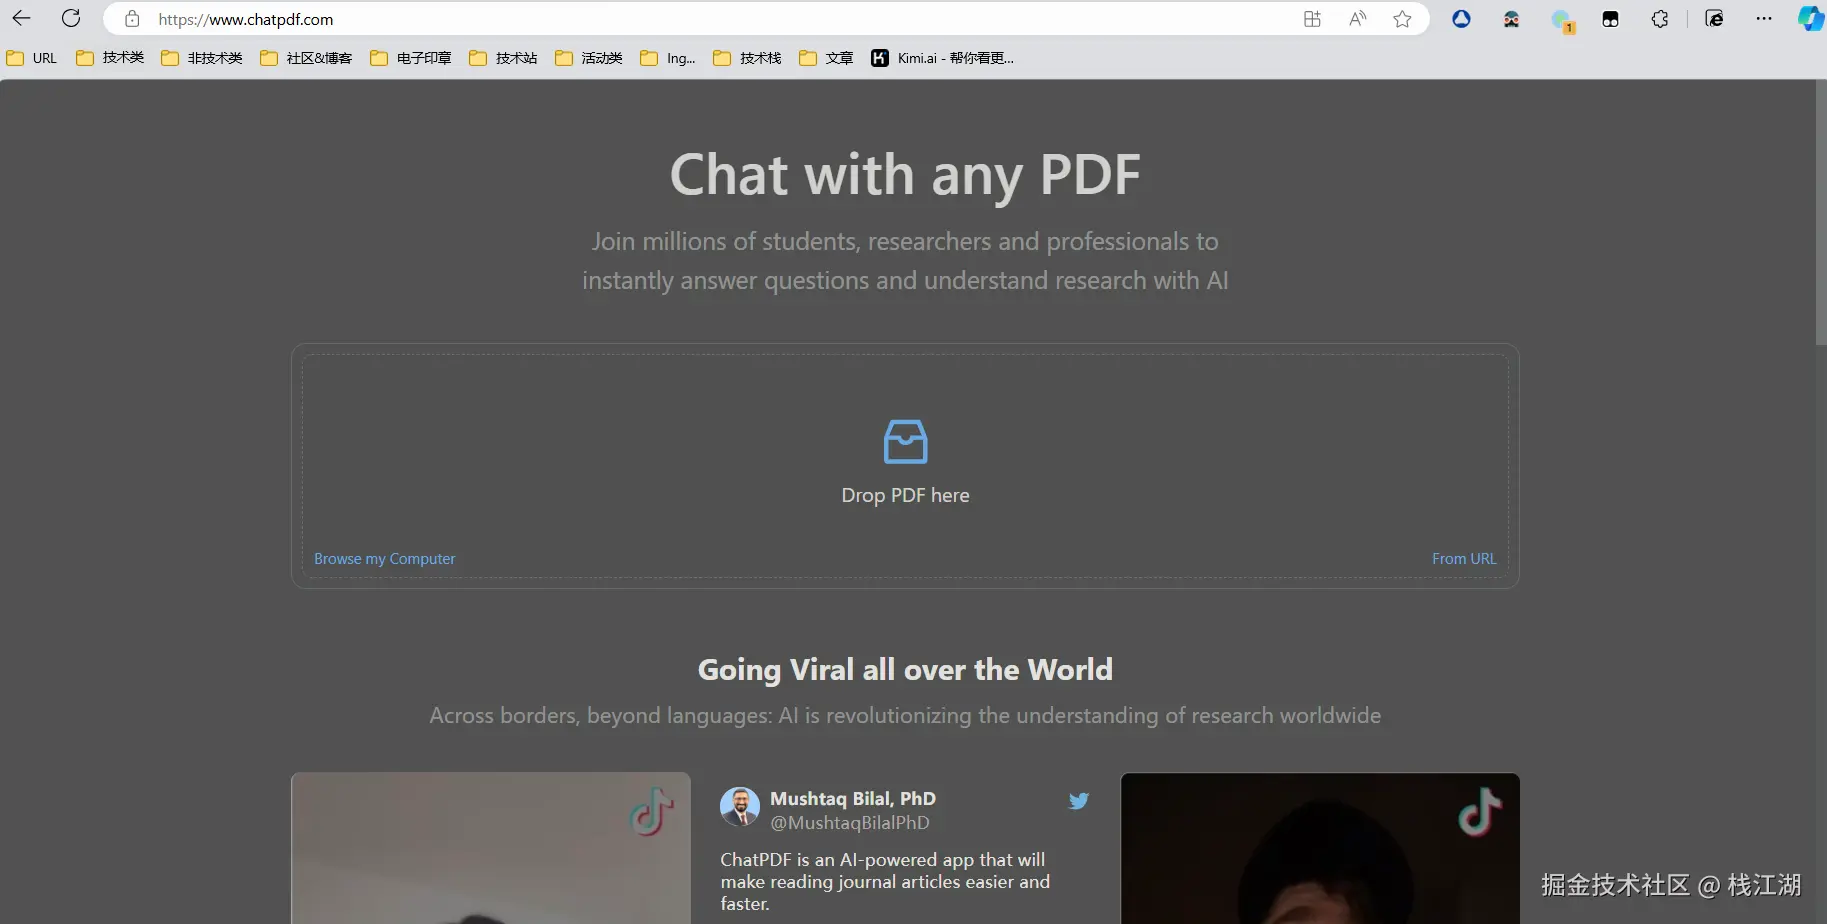
Task: Open the URL bookmarks folder
Action: [x=32, y=58]
